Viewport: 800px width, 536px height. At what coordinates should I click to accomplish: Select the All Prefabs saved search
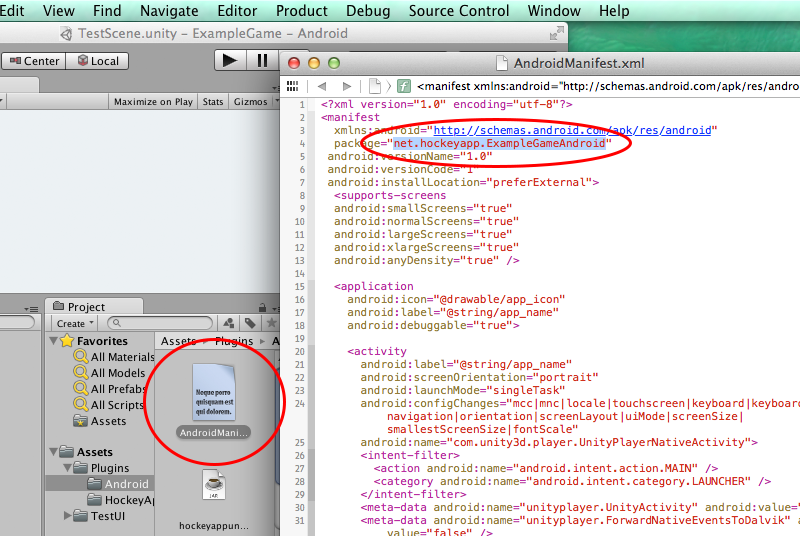tap(110, 389)
